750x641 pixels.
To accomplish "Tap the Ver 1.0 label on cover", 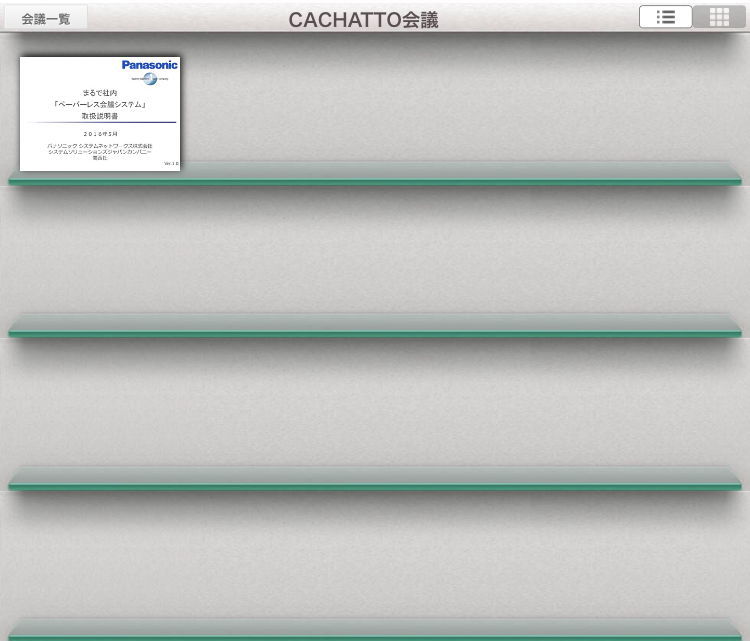I will (171, 163).
